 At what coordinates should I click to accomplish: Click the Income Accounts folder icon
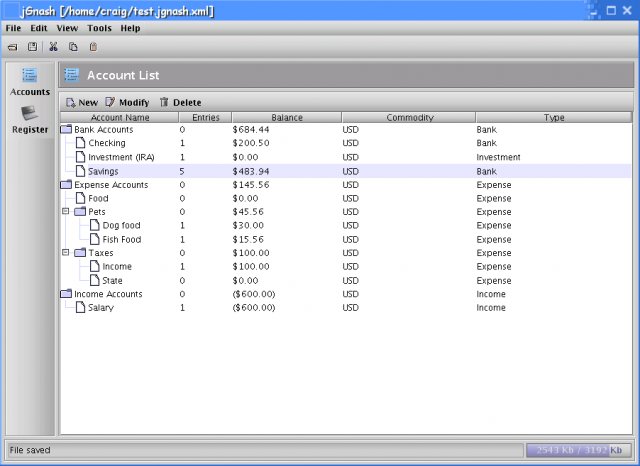point(66,294)
